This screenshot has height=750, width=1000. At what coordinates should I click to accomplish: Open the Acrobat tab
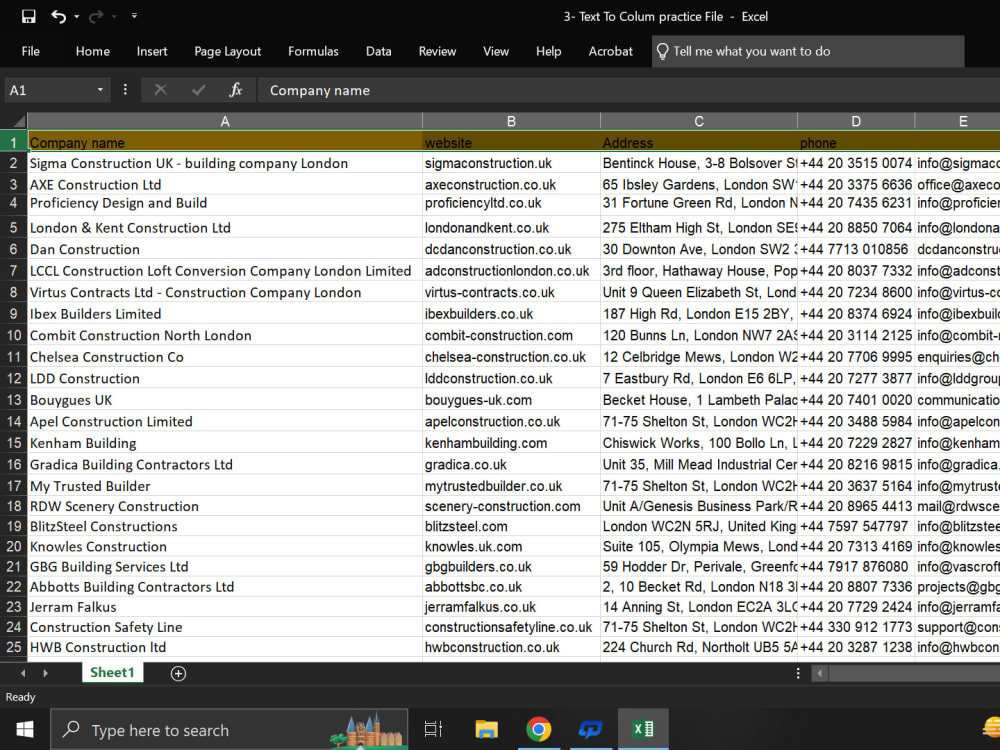click(x=610, y=52)
